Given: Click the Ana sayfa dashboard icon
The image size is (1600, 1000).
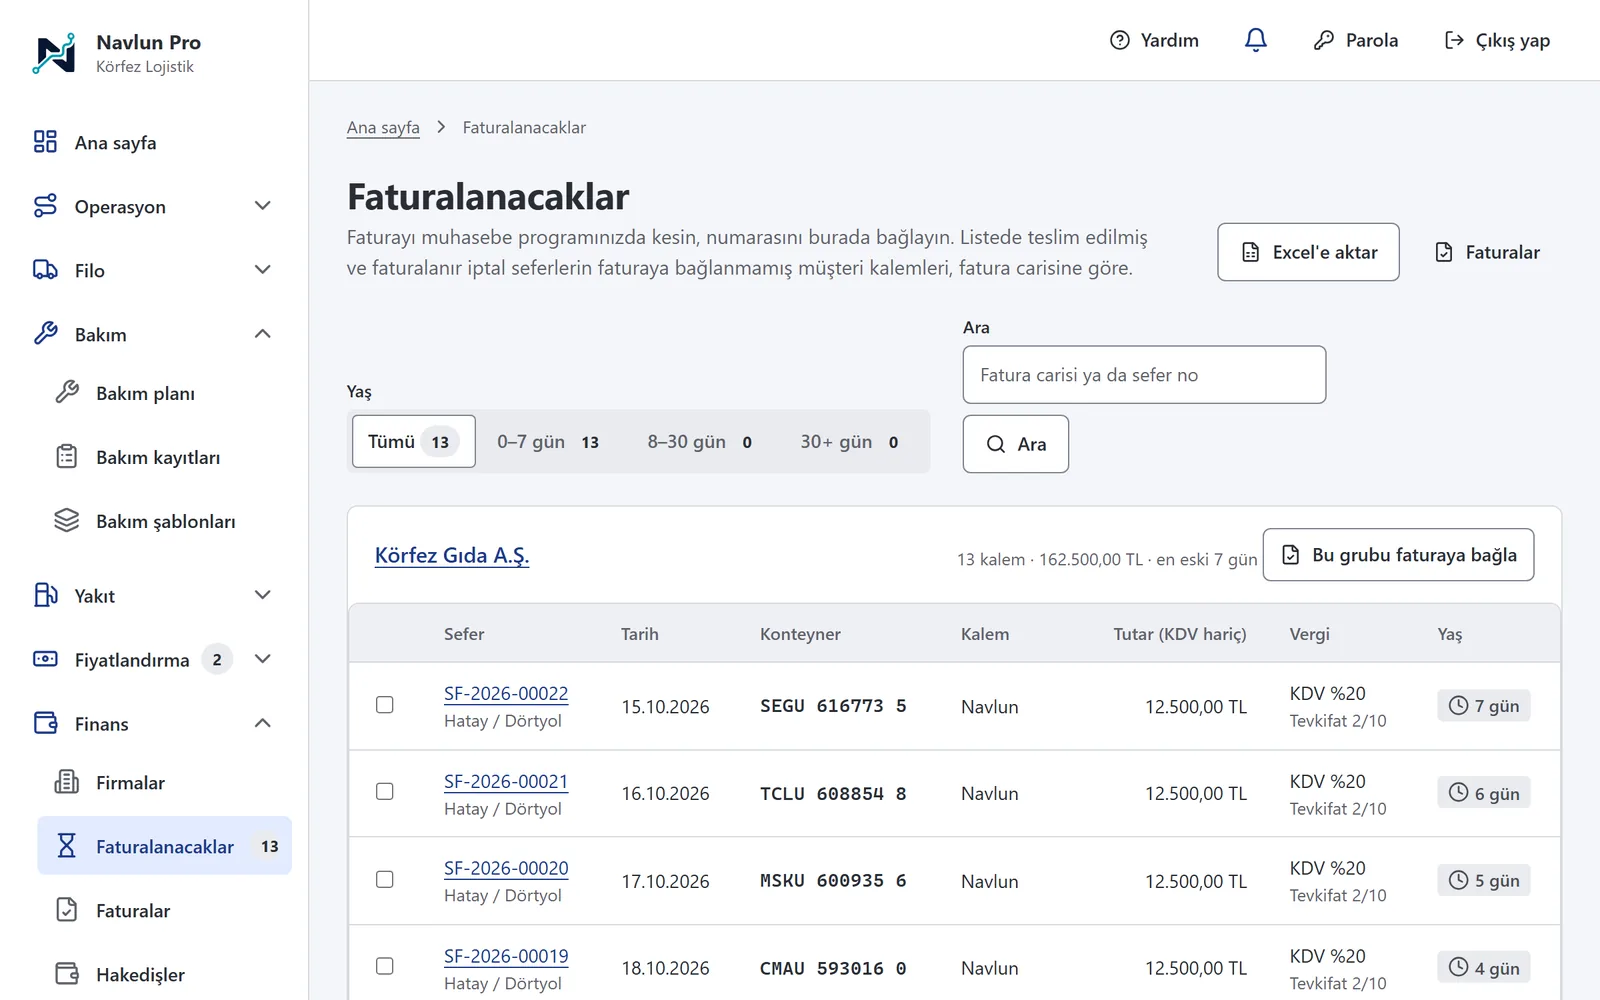Looking at the screenshot, I should [x=45, y=142].
